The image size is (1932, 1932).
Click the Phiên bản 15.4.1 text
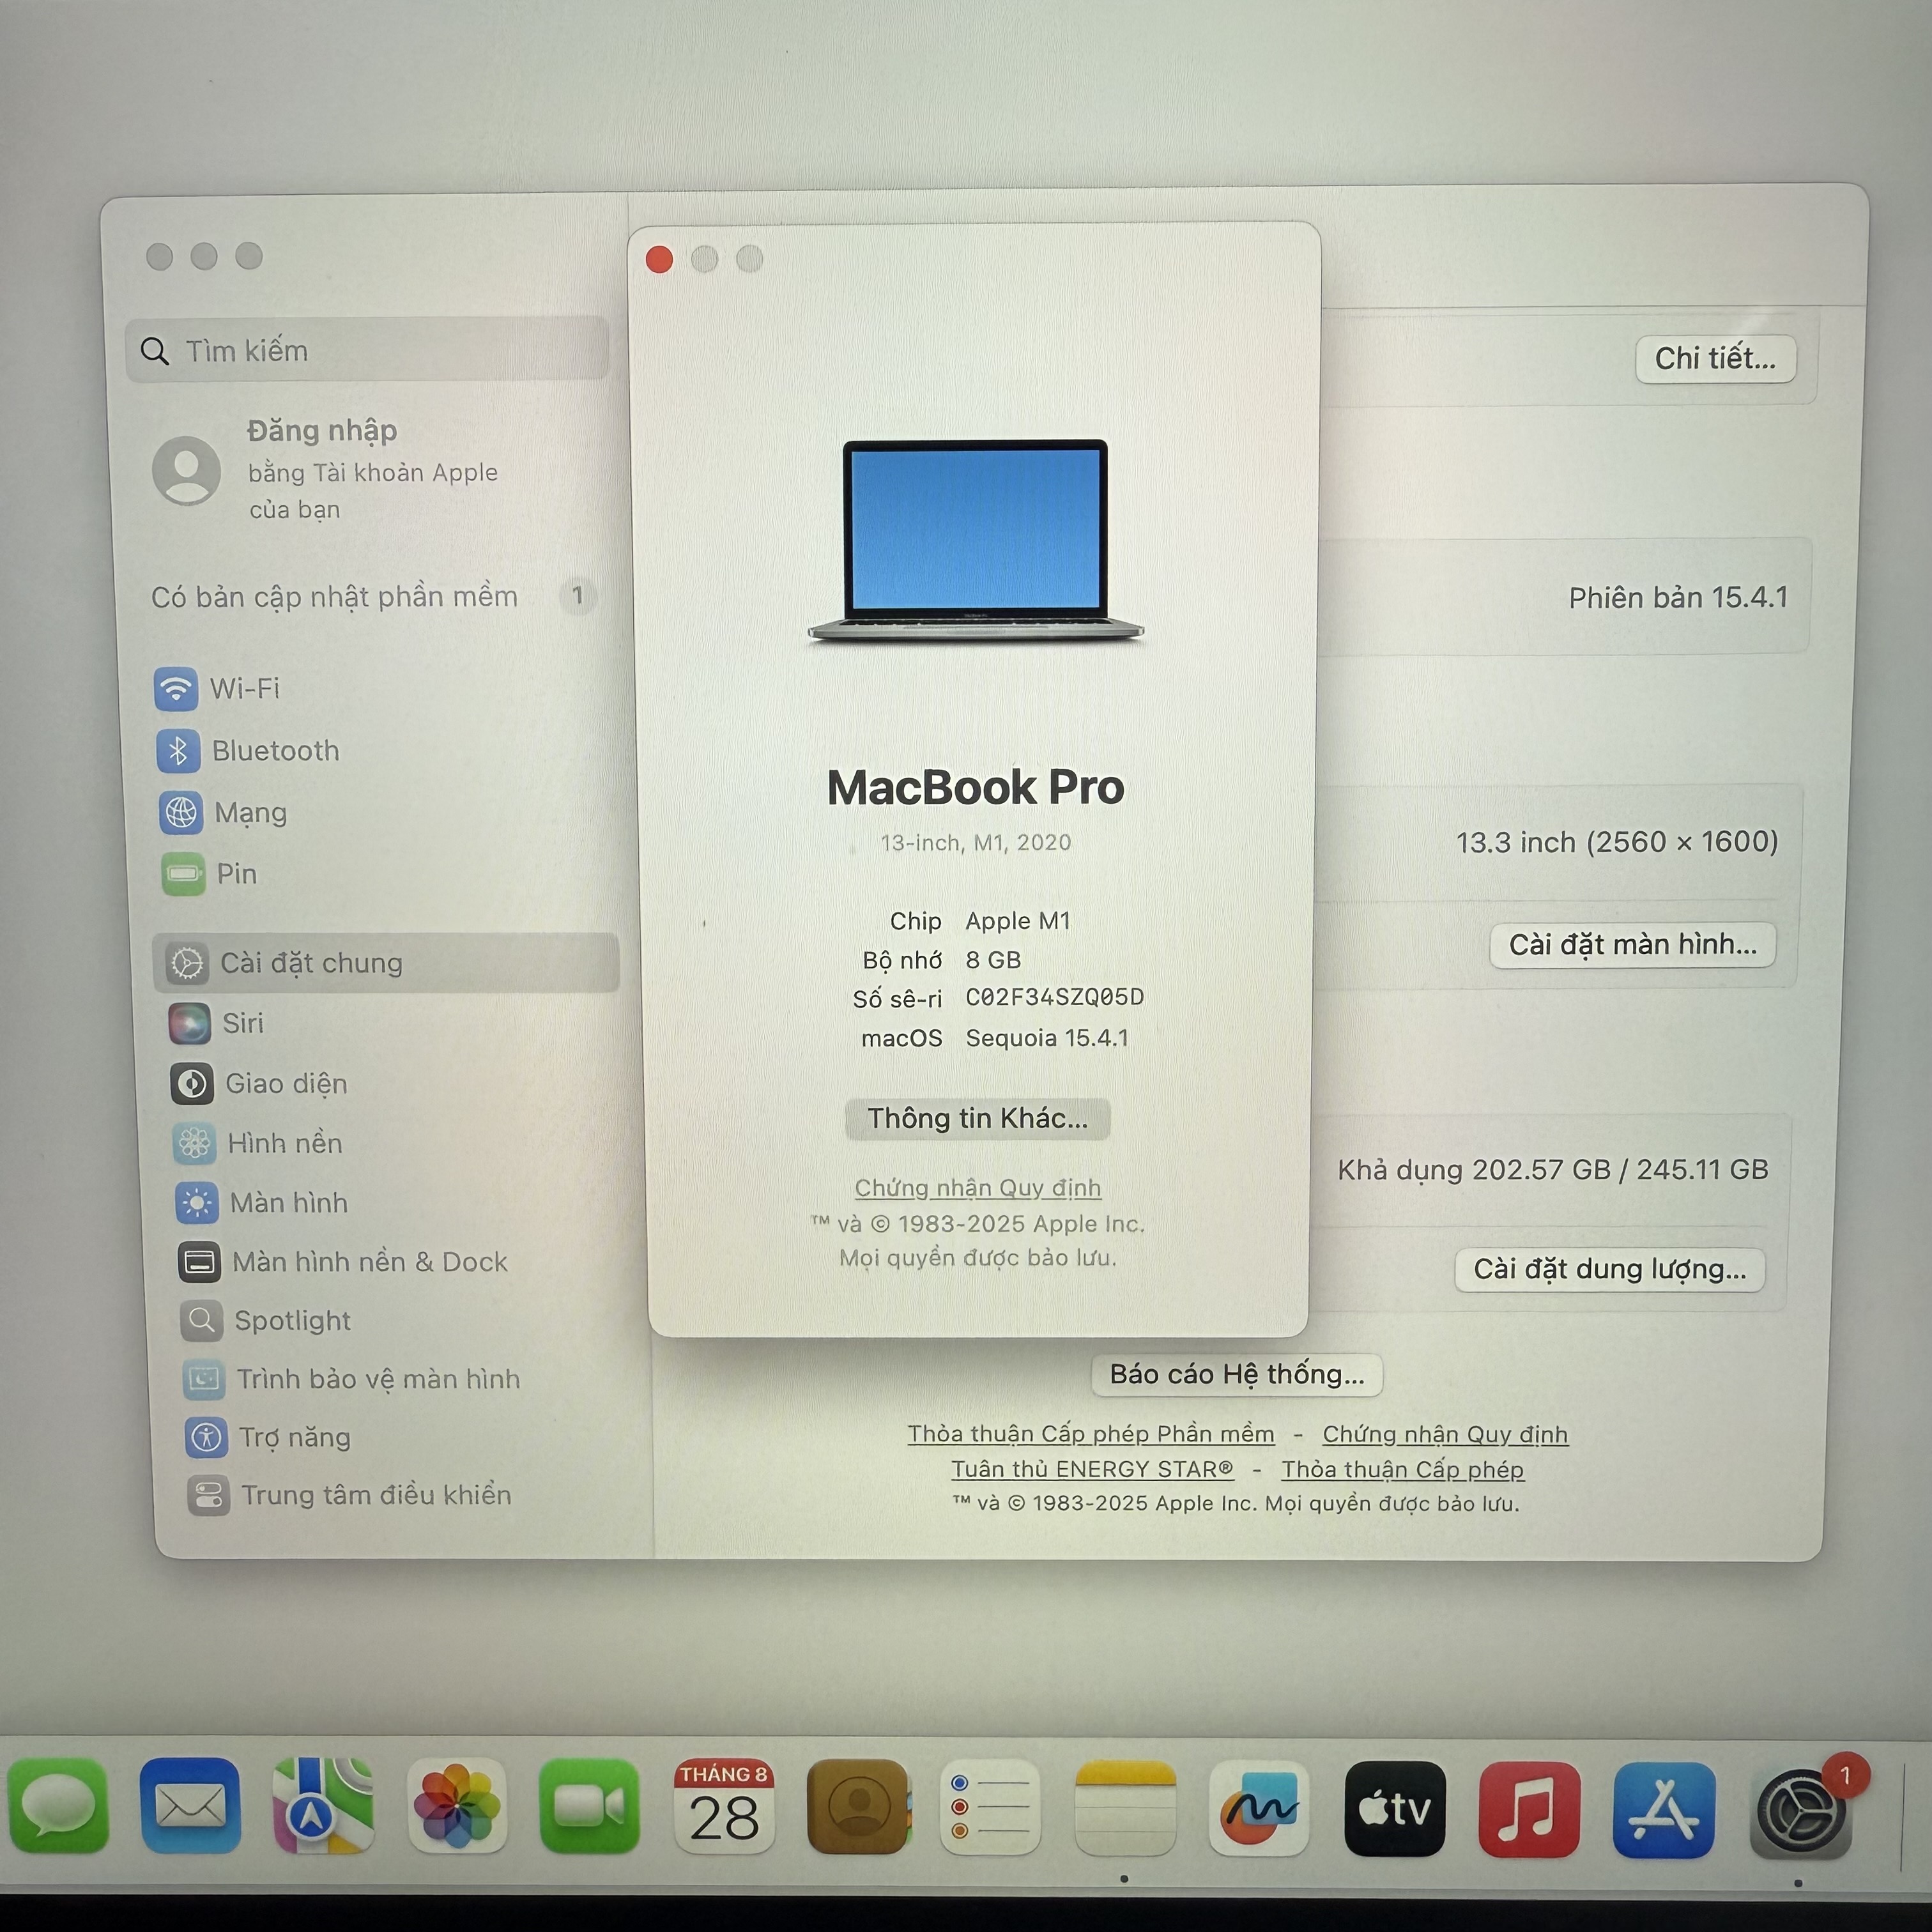tap(1678, 598)
